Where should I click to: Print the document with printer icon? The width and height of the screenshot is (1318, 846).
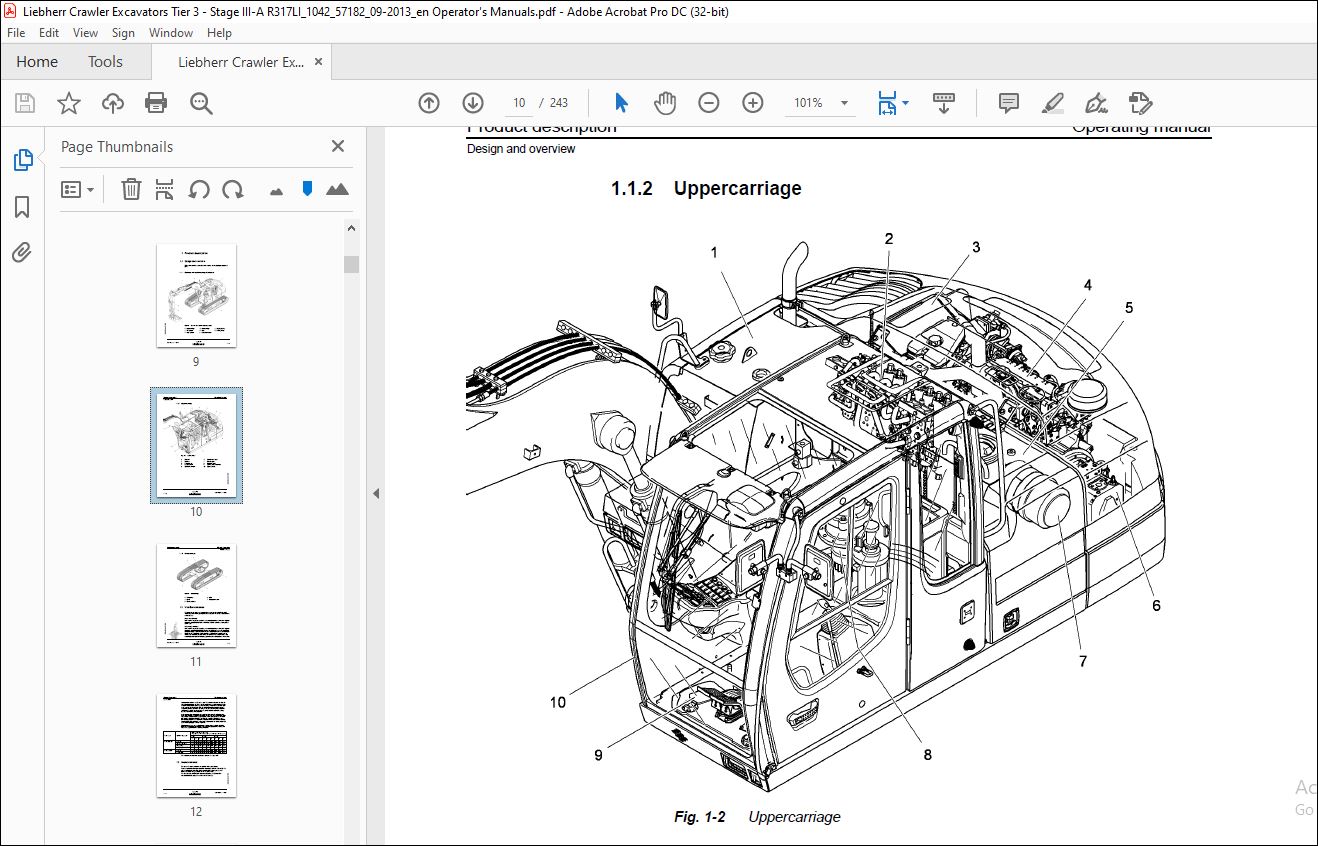point(156,103)
